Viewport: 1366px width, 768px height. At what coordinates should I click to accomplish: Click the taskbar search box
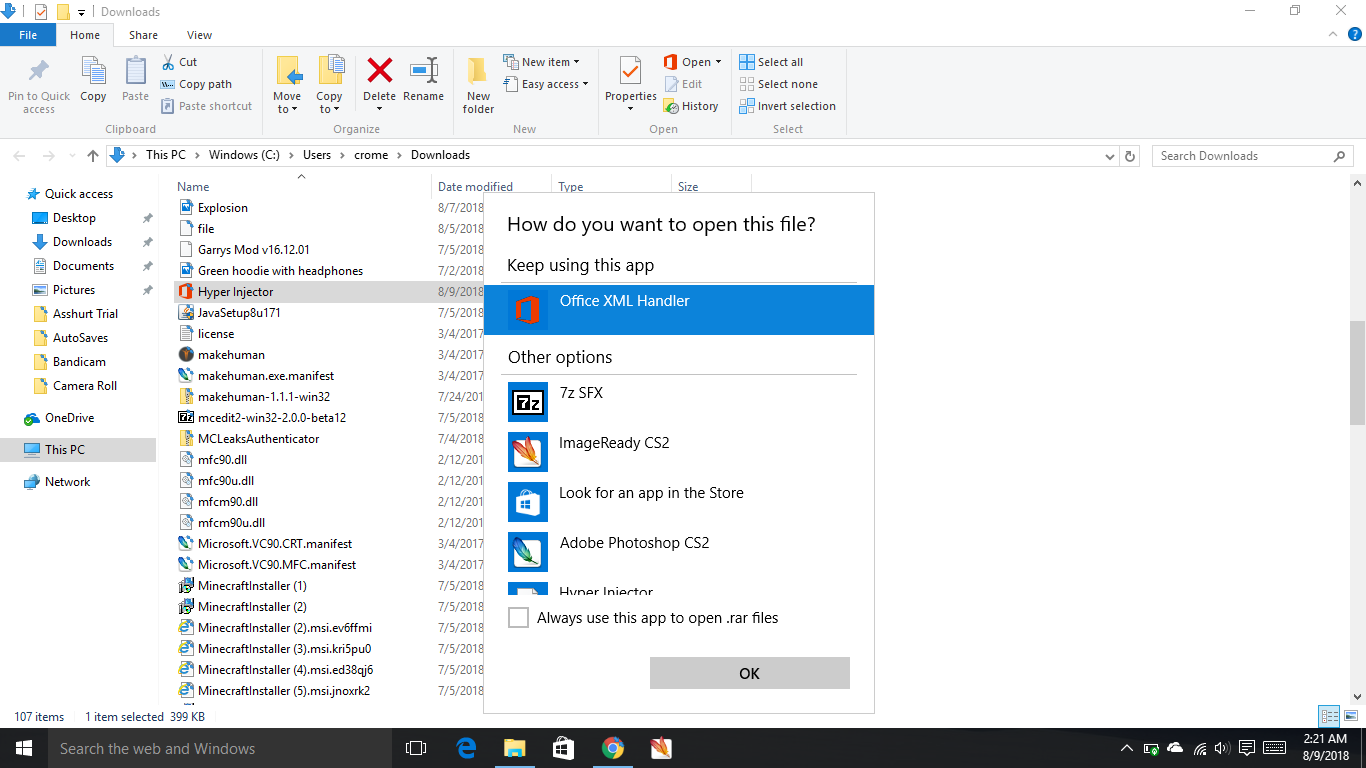[x=219, y=748]
